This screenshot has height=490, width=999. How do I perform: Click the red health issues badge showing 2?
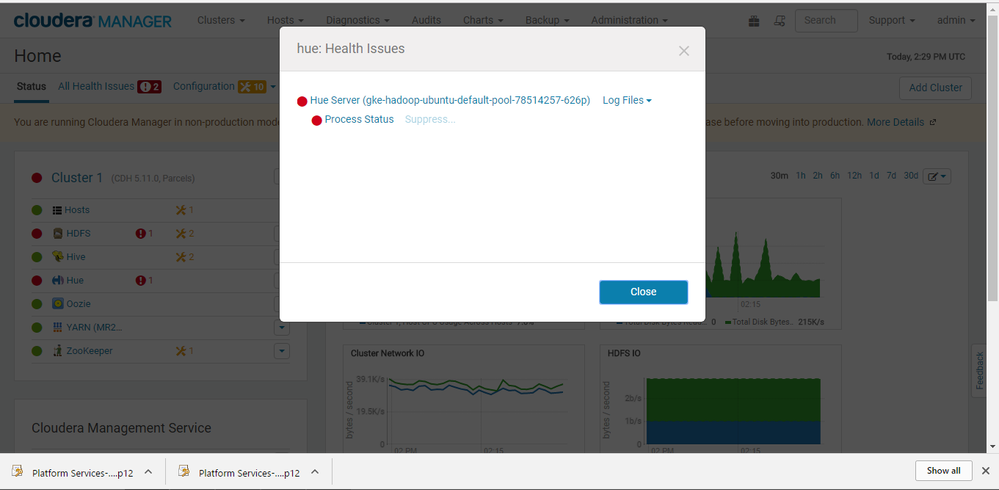click(x=149, y=87)
